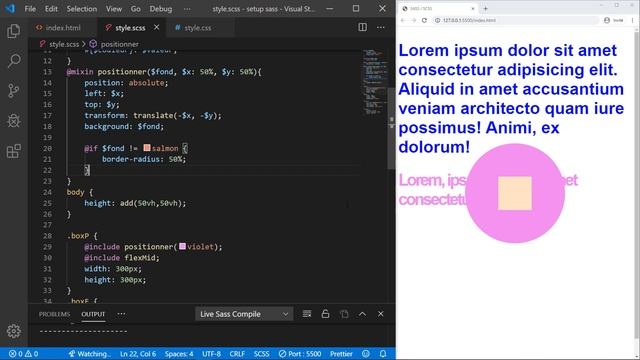640x360 pixels.
Task: Open the Go menu
Action: point(136,9)
